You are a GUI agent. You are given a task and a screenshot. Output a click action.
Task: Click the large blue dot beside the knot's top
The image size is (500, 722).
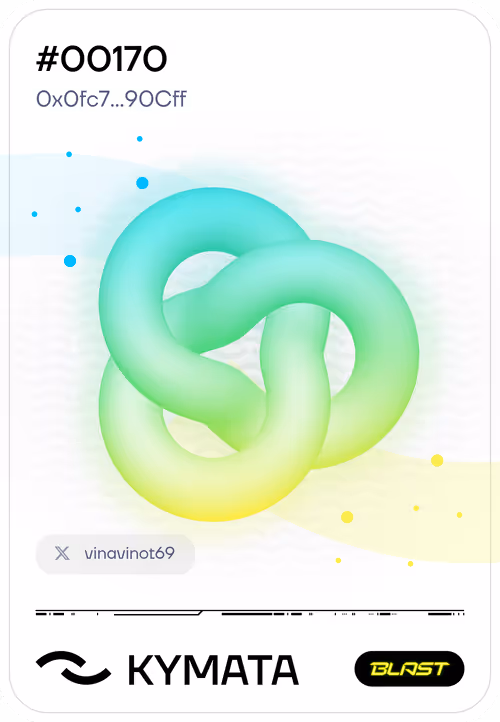tap(142, 183)
